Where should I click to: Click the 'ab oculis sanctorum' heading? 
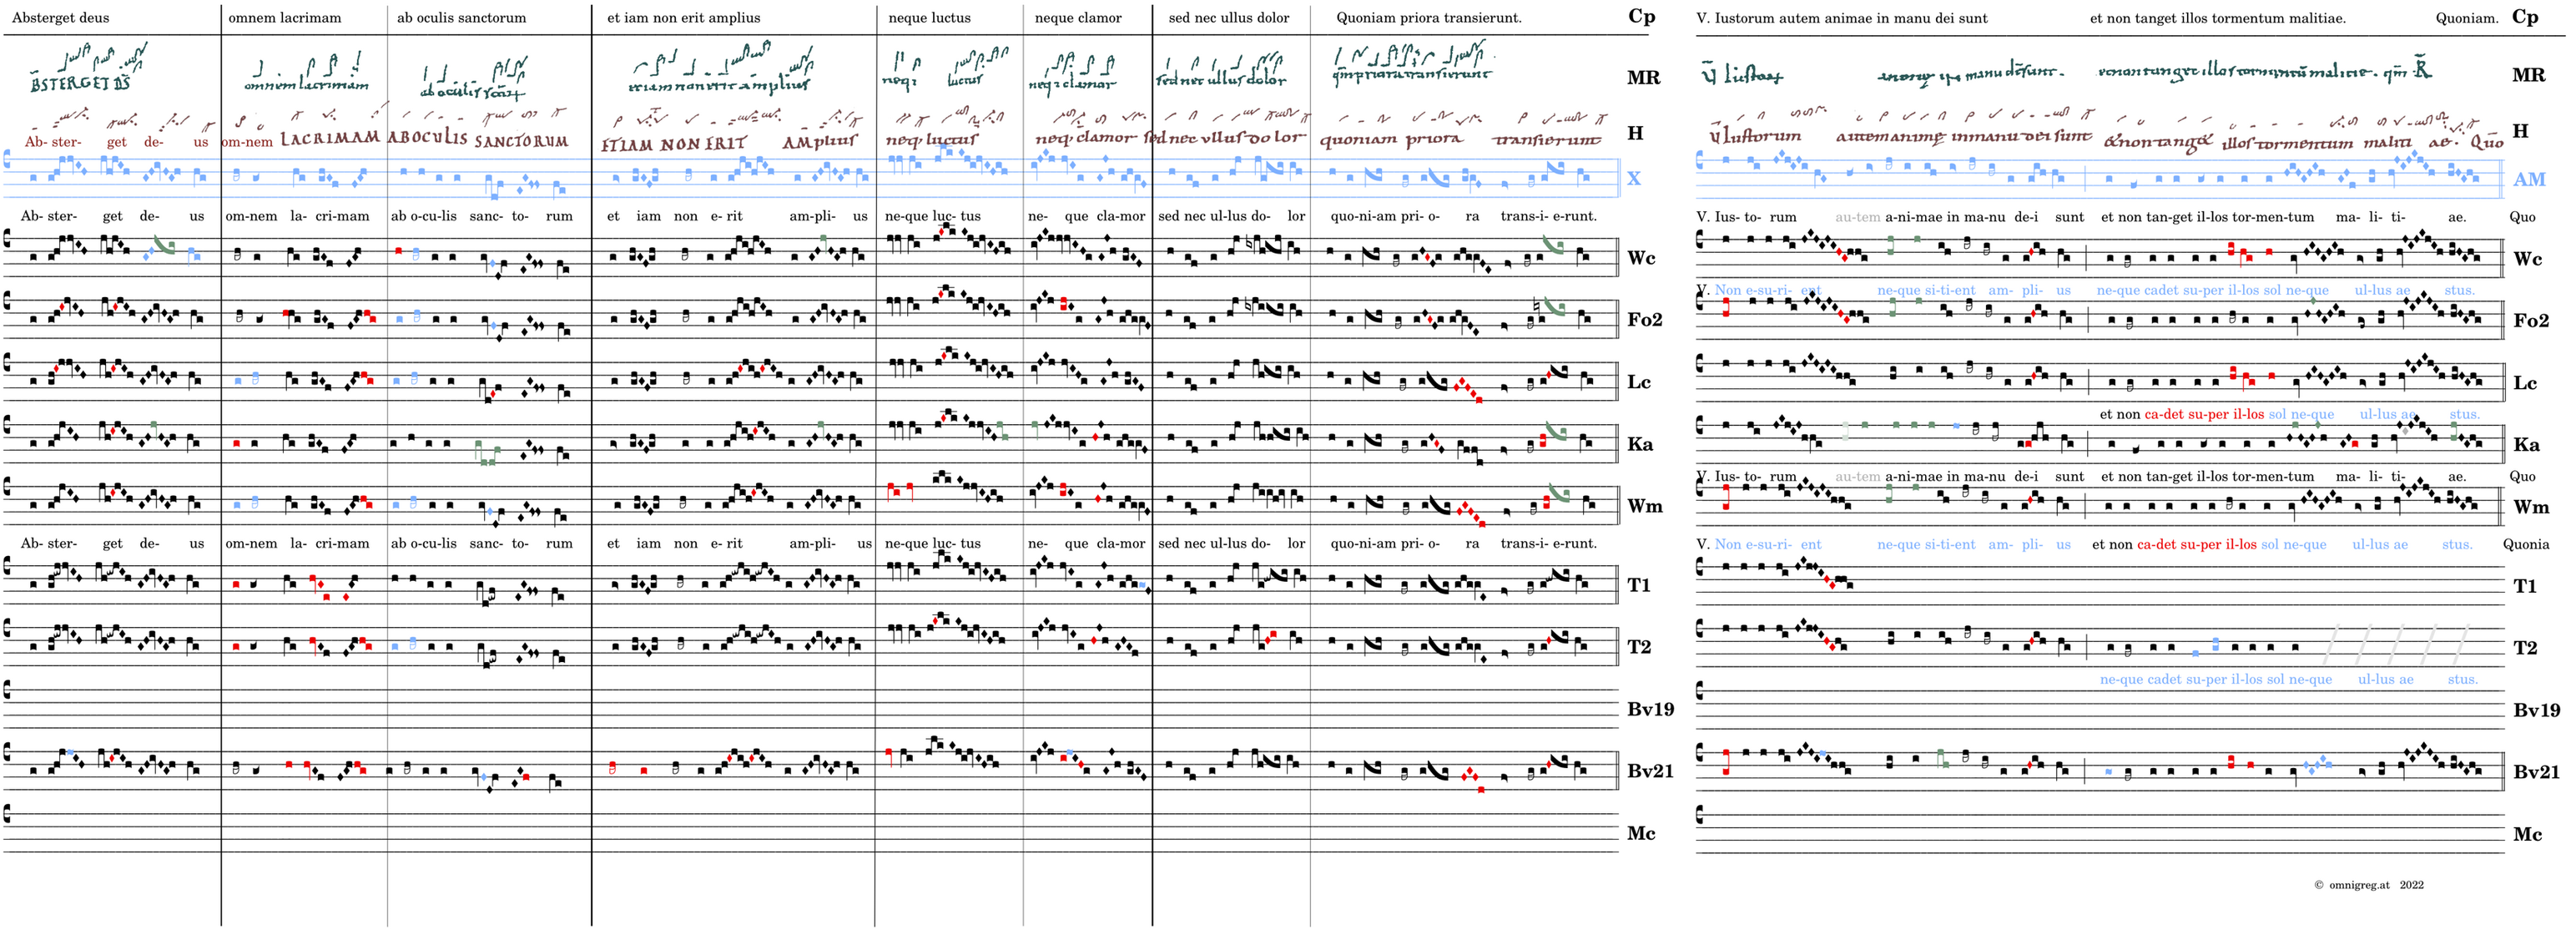coord(461,18)
